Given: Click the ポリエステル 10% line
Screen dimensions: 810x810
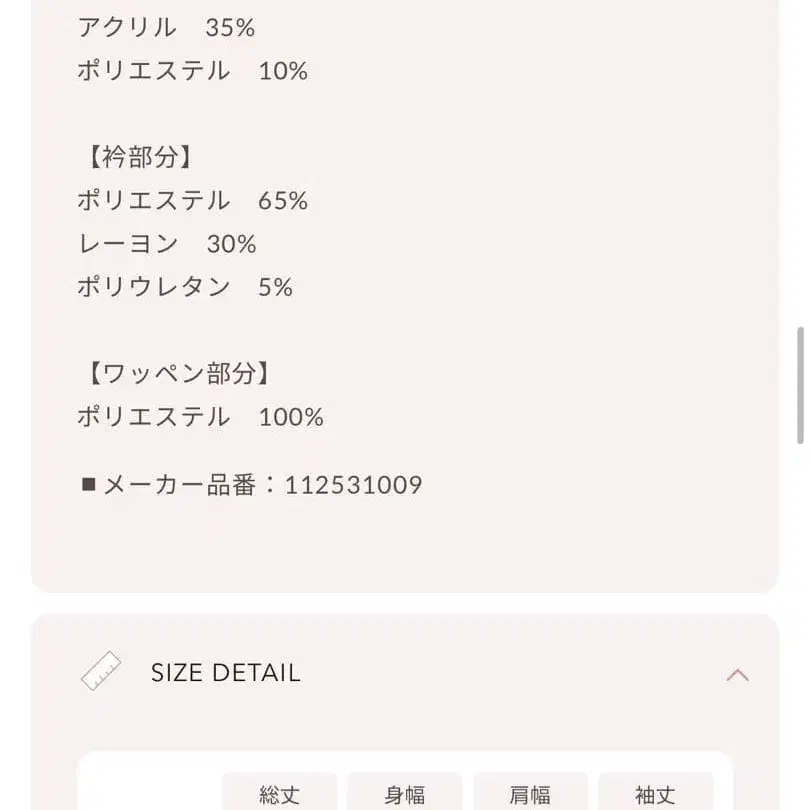Looking at the screenshot, I should point(192,71).
